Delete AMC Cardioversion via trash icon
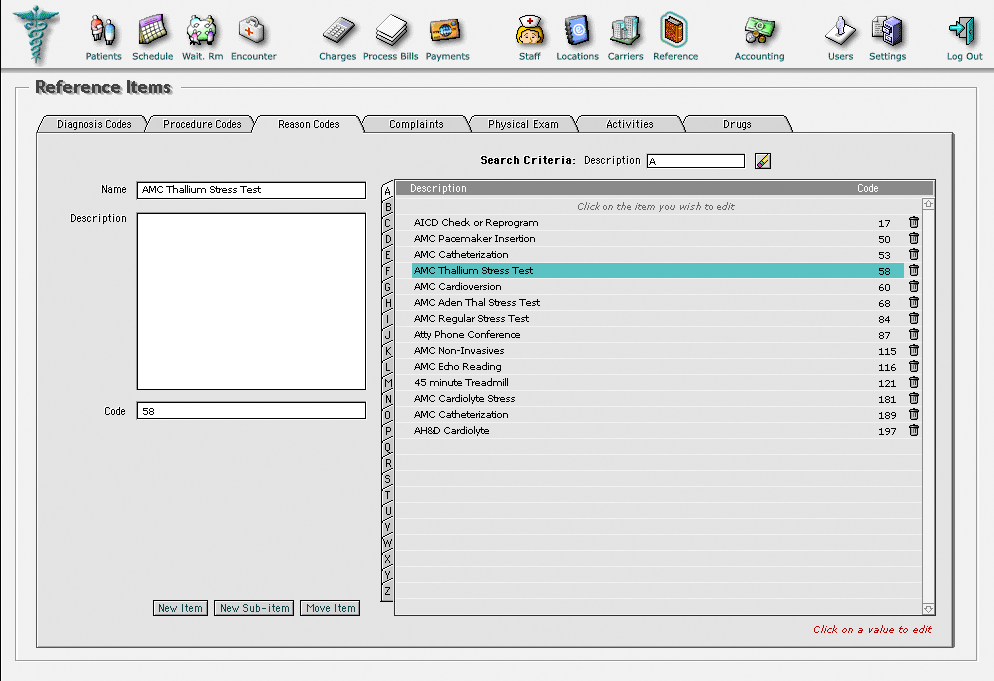The image size is (994, 681). pos(913,287)
